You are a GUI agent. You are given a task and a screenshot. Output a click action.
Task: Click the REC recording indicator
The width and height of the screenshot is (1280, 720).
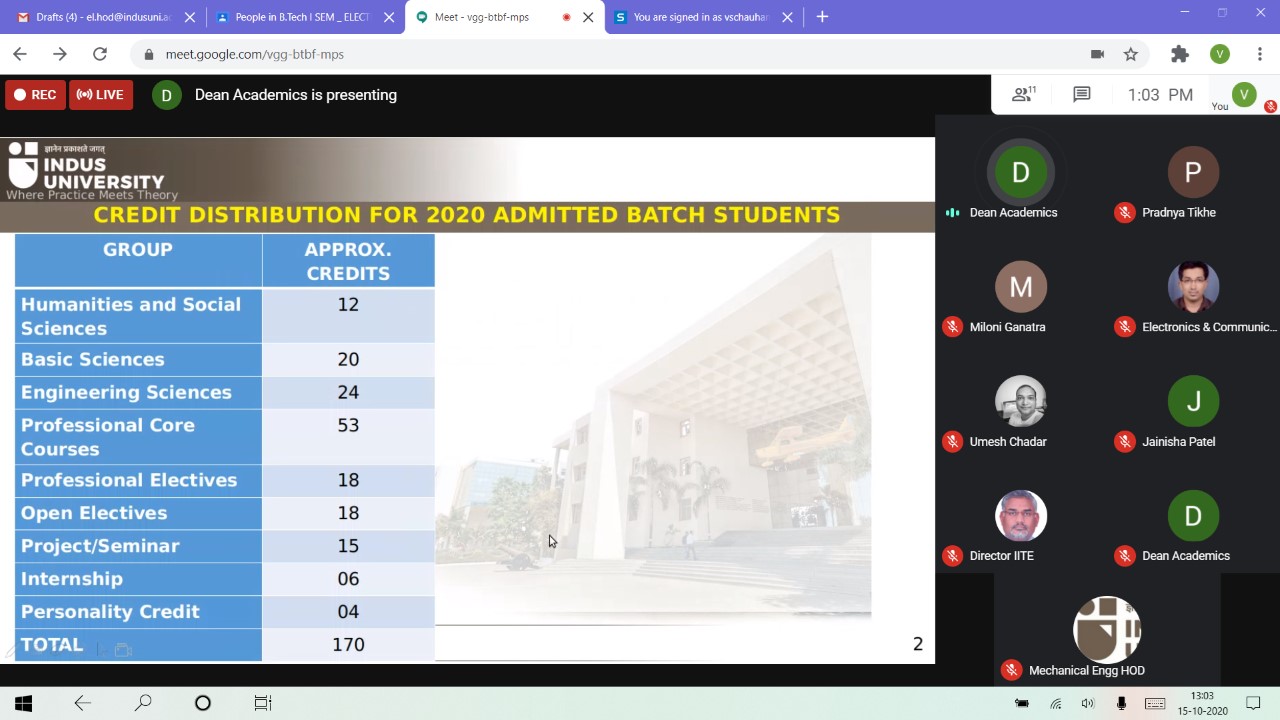(35, 95)
